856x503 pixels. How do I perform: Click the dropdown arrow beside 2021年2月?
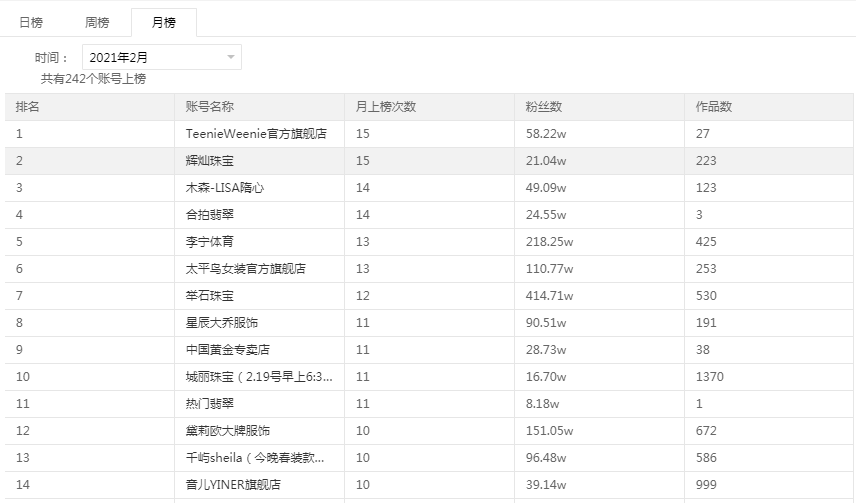tap(231, 58)
